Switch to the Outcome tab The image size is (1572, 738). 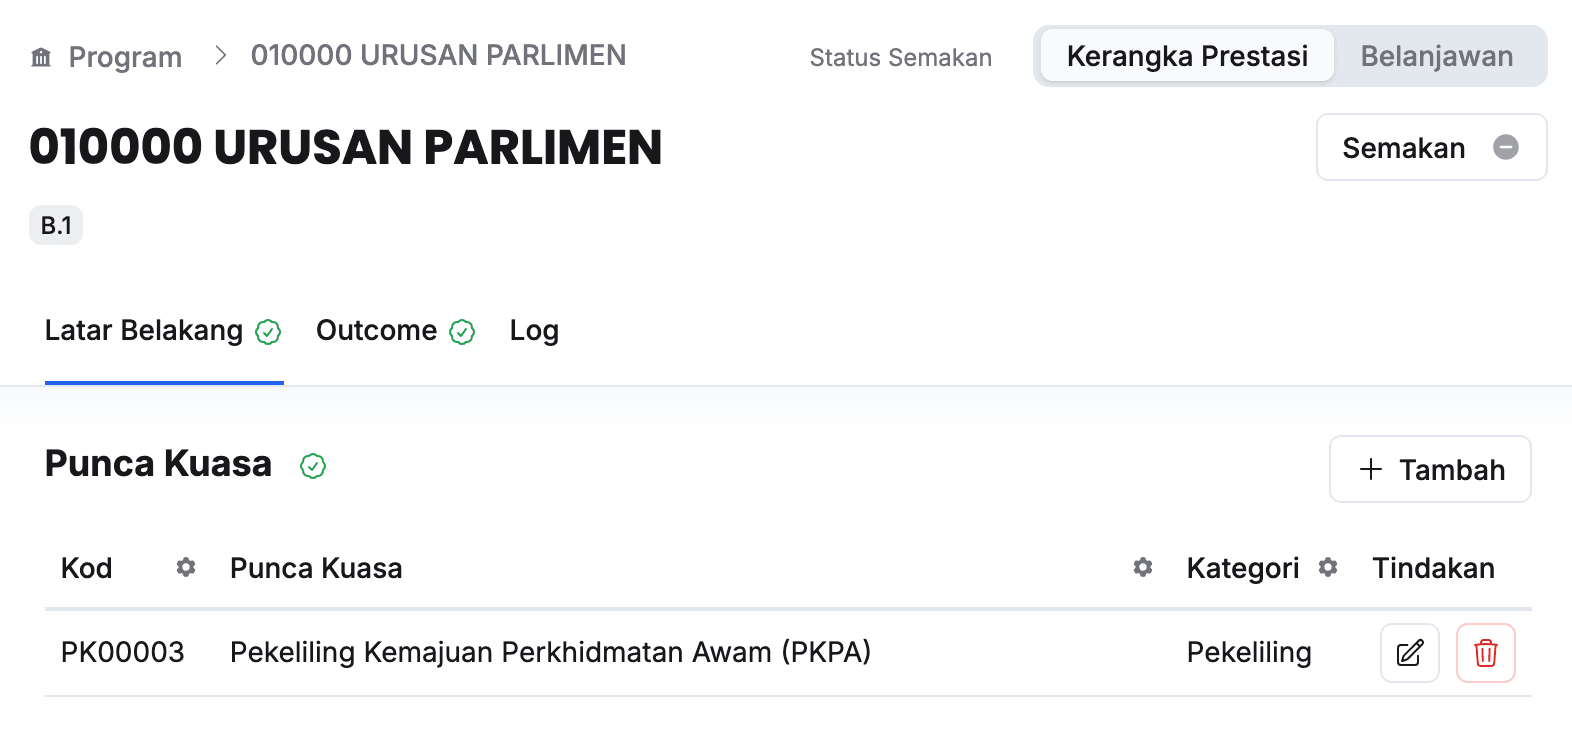click(x=377, y=331)
